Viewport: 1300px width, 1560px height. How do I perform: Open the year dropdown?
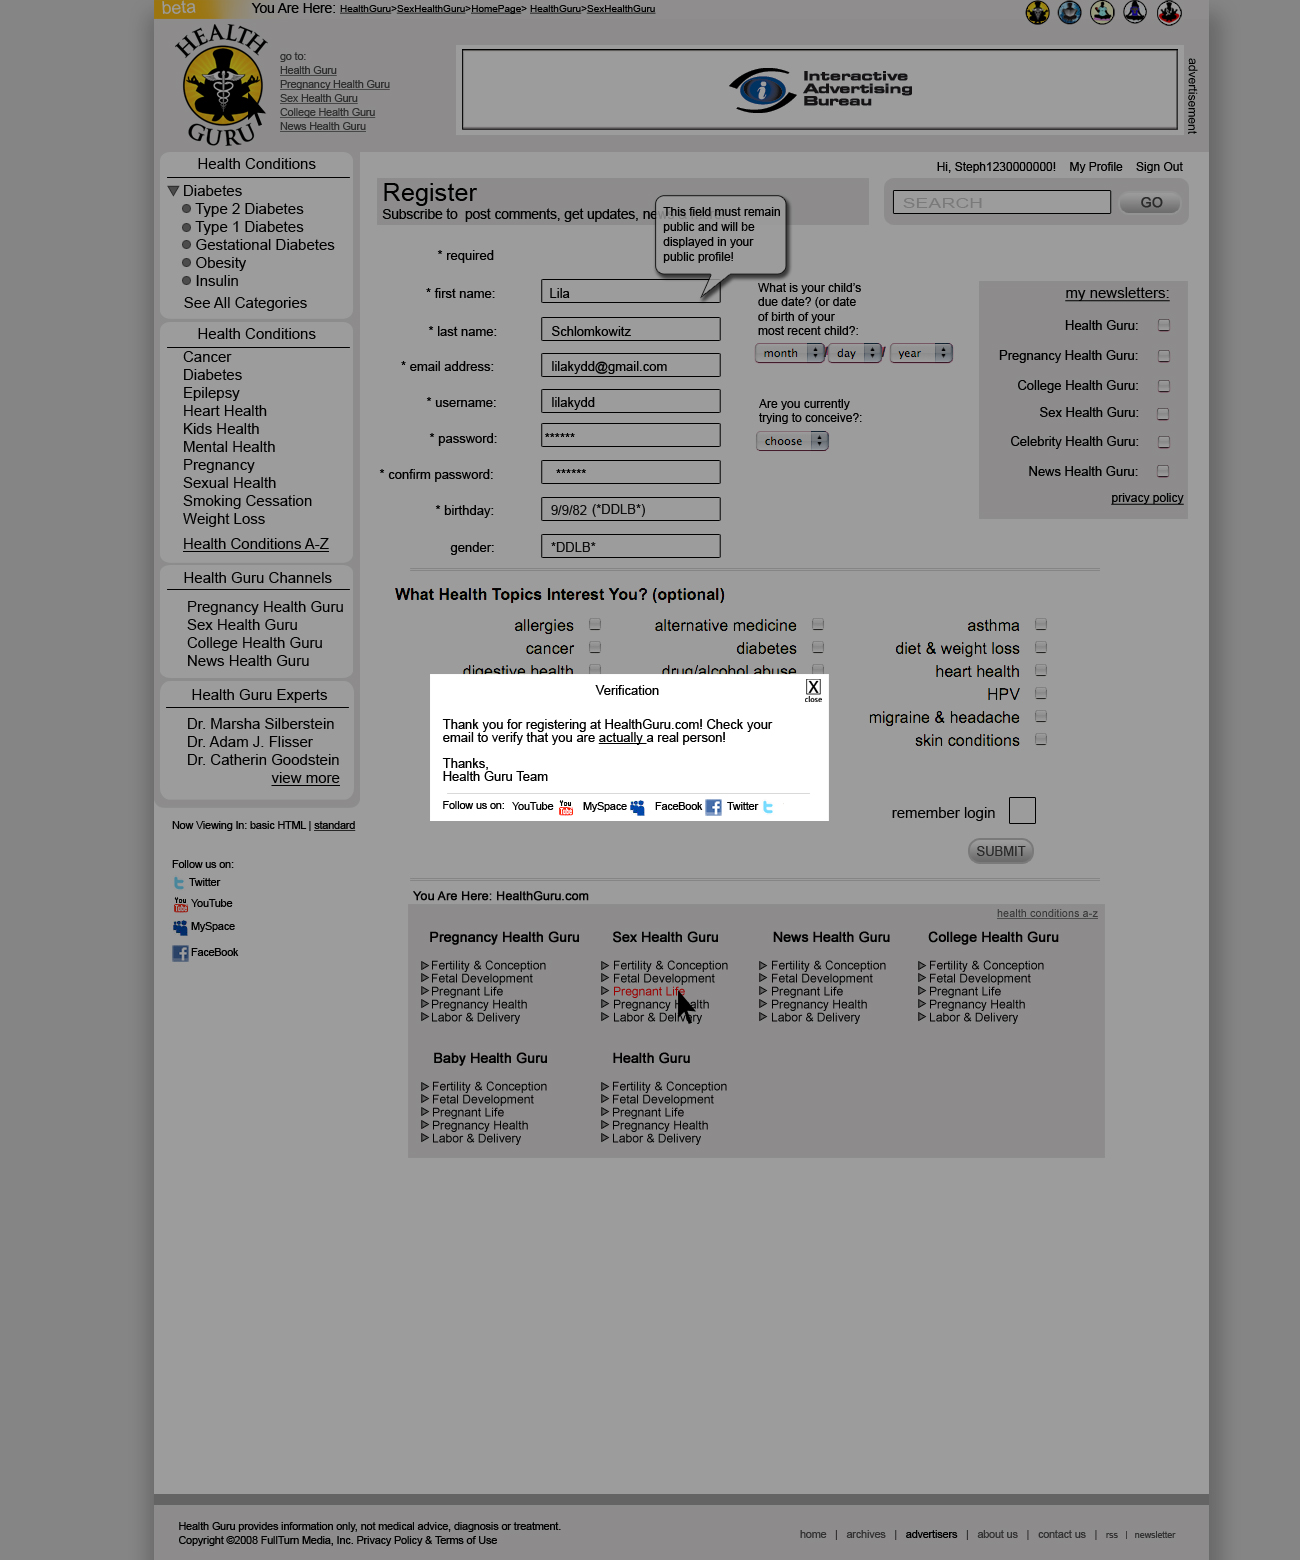921,353
